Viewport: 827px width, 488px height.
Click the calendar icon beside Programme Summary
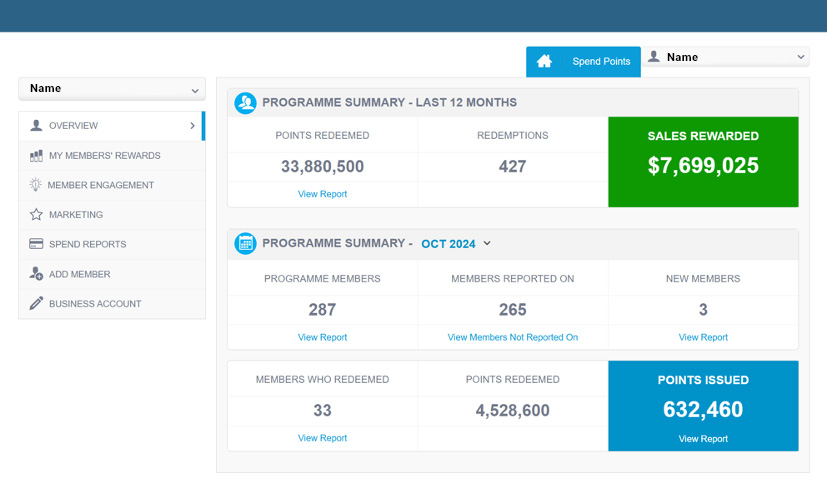click(245, 243)
